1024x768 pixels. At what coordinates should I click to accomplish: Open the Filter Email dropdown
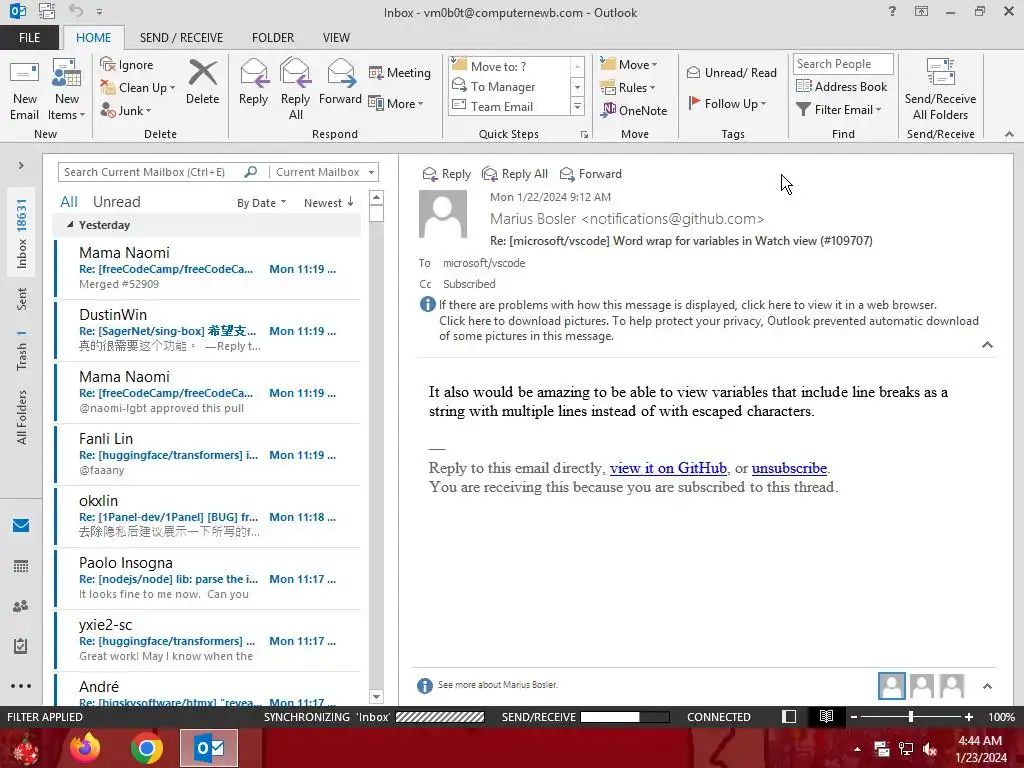[839, 110]
